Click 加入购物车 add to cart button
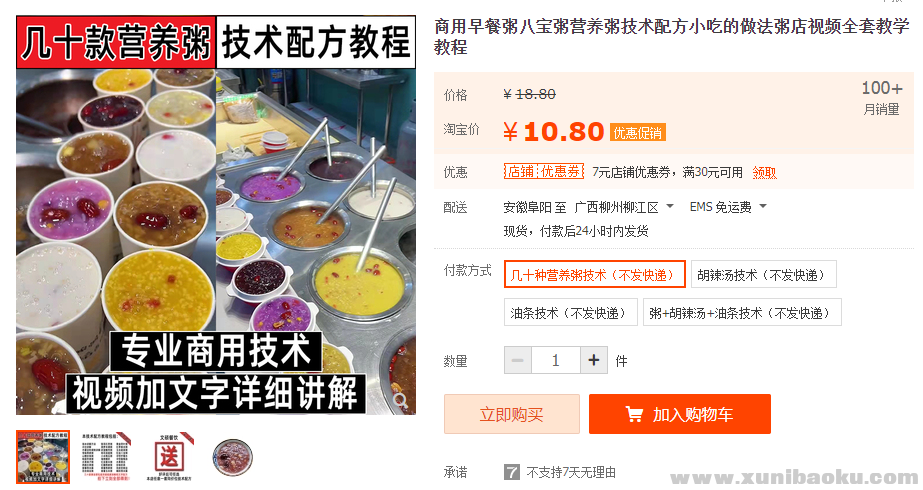The image size is (923, 490). 680,414
